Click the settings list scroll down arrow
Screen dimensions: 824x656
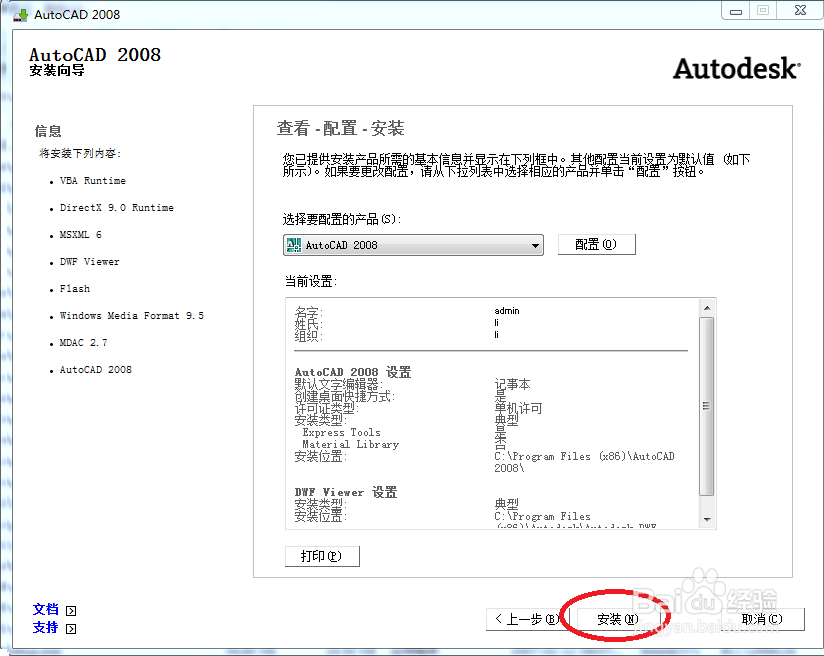(x=707, y=520)
